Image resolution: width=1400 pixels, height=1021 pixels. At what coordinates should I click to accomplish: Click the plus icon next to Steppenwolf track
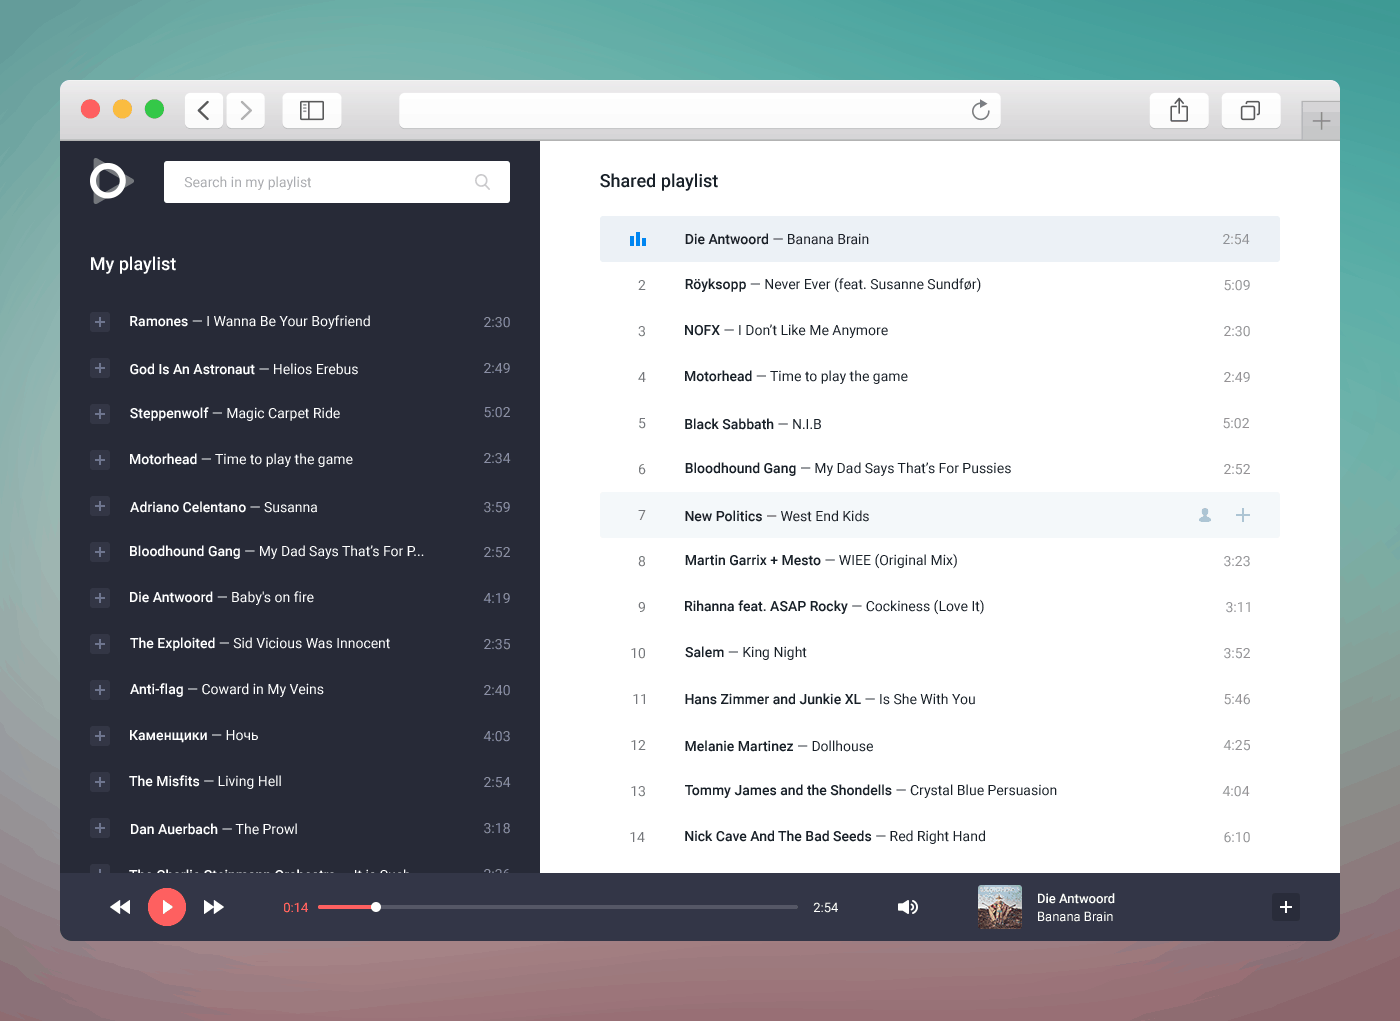pos(99,413)
